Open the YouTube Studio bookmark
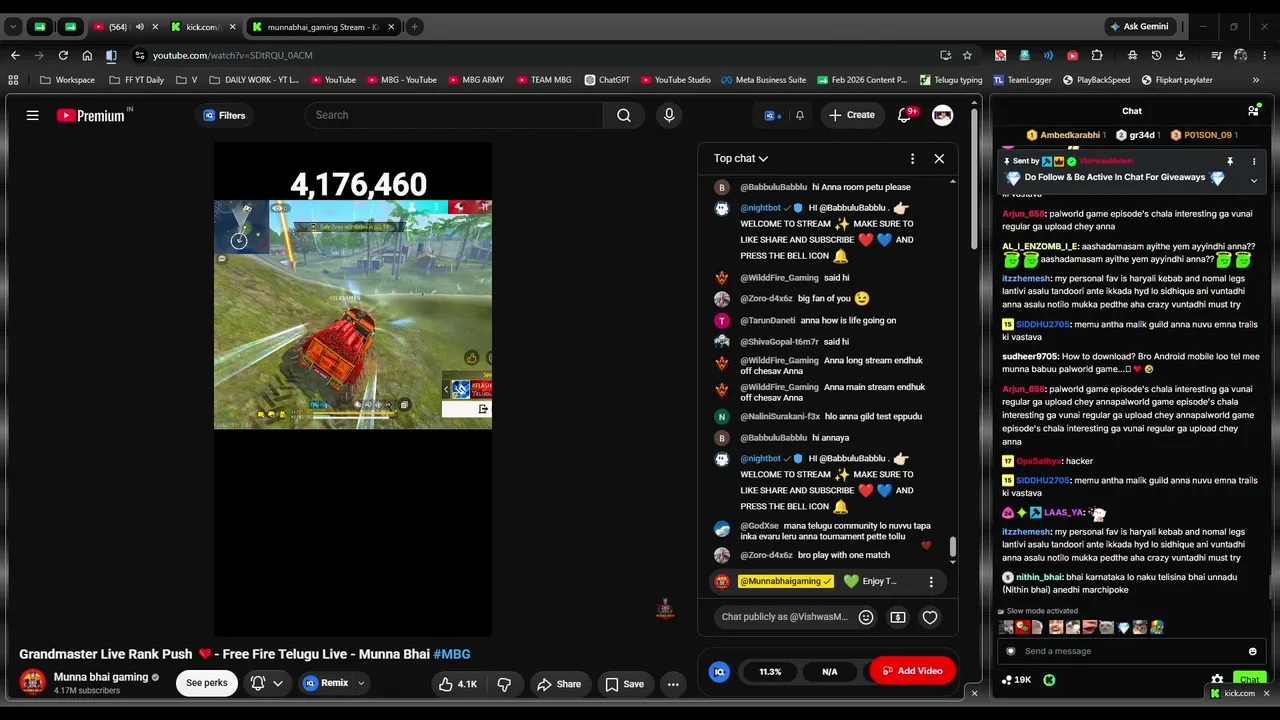The image size is (1280, 720). [675, 80]
